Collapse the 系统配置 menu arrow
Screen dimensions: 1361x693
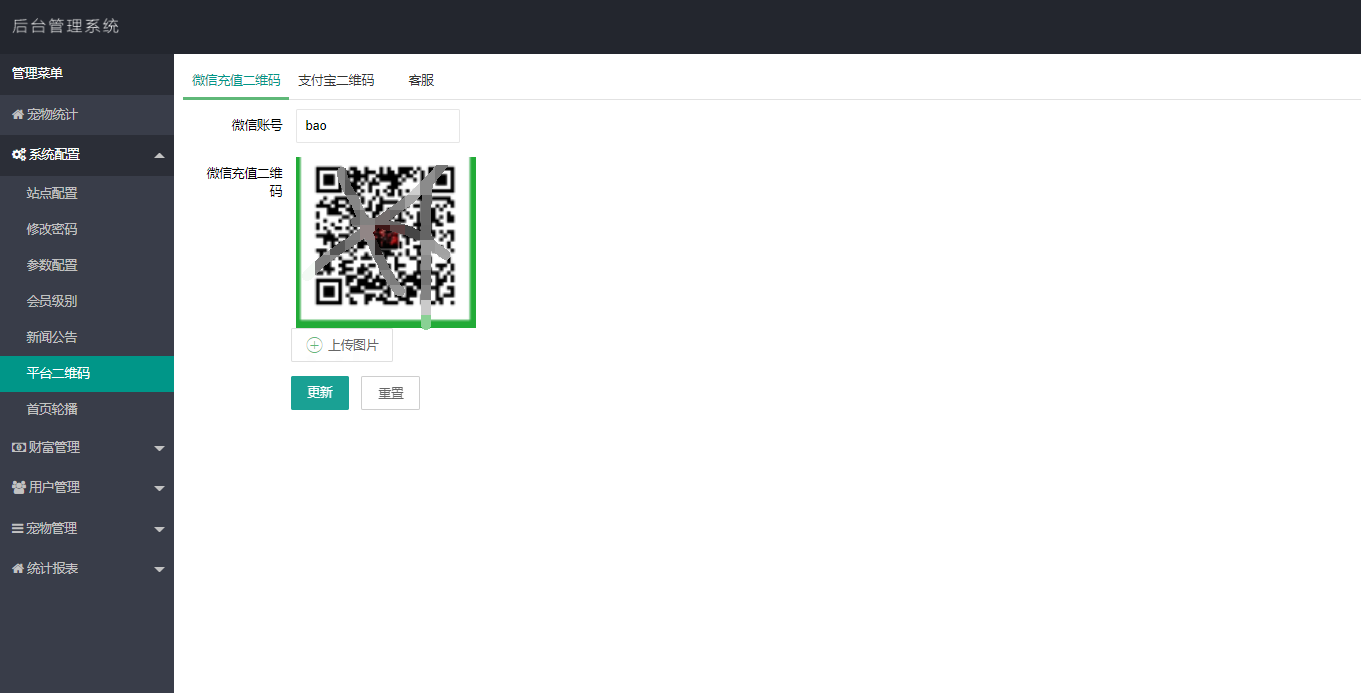pyautogui.click(x=159, y=155)
